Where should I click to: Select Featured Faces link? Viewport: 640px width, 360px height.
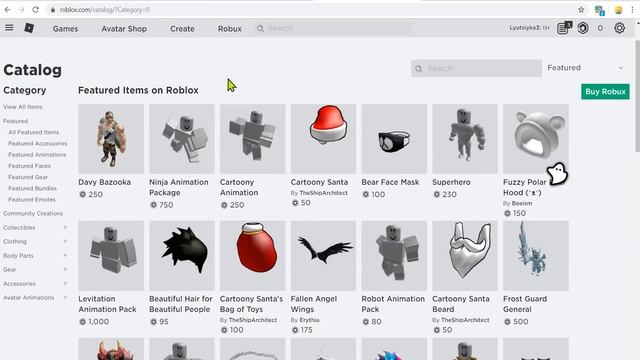(29, 166)
